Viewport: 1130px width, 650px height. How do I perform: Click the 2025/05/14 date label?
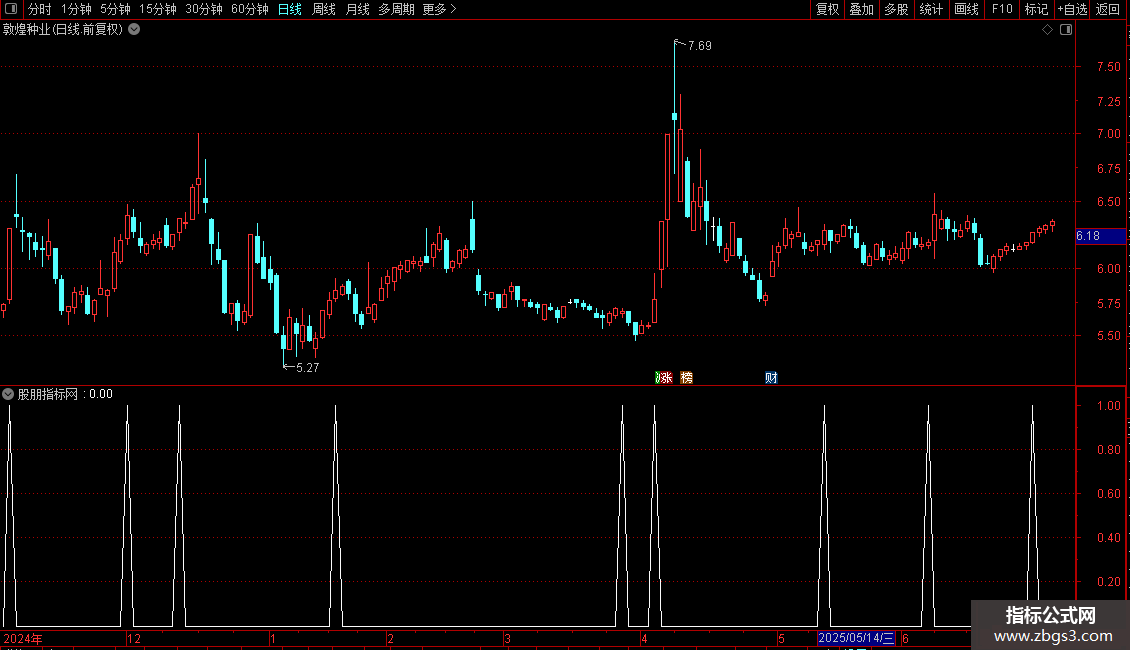click(x=856, y=638)
